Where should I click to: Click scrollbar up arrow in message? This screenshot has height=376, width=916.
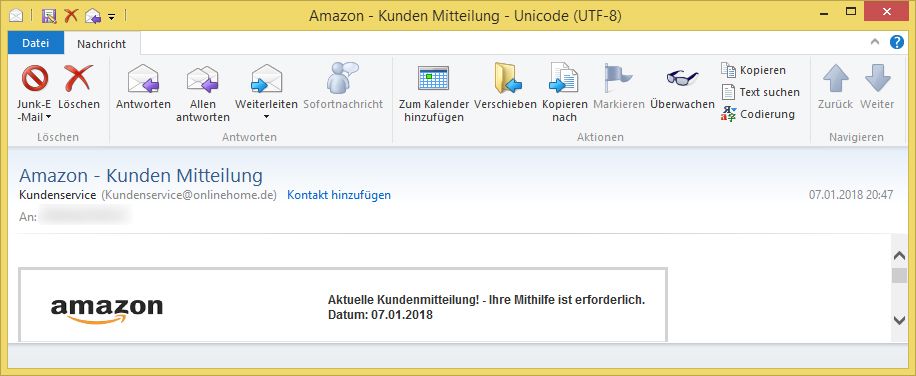[x=899, y=255]
